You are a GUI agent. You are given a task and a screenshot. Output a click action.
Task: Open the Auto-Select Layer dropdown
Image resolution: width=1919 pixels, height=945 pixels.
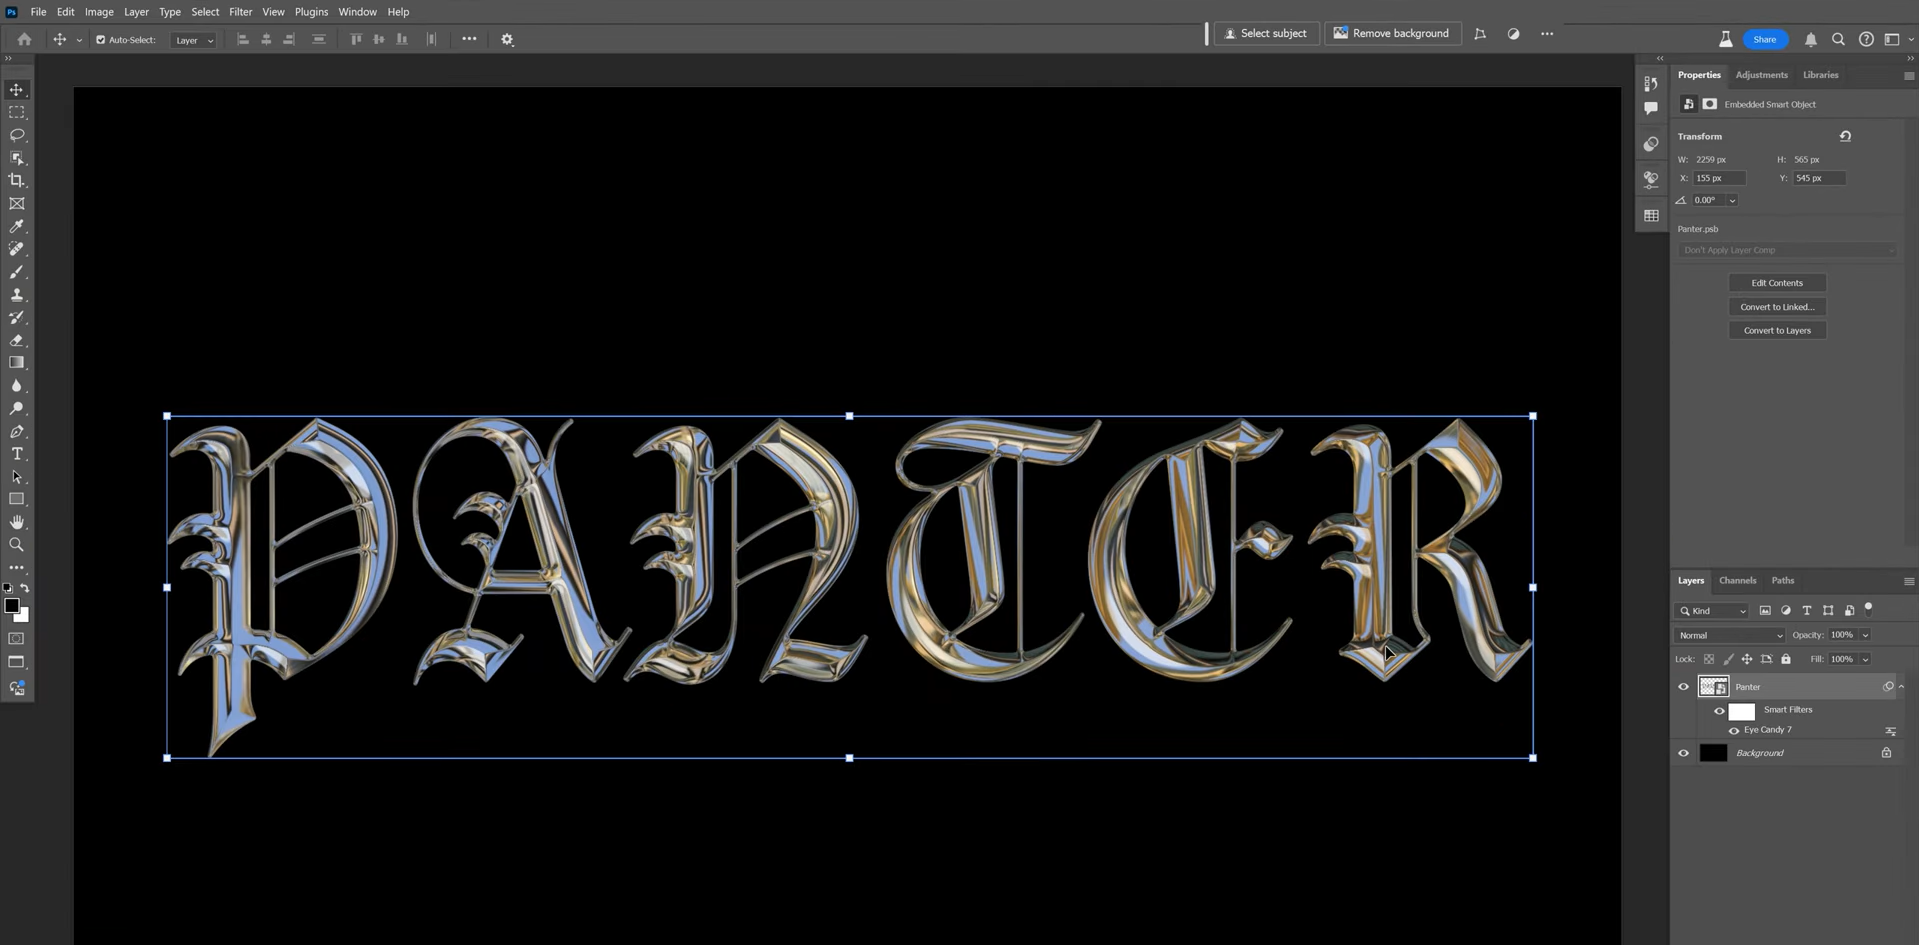coord(194,40)
